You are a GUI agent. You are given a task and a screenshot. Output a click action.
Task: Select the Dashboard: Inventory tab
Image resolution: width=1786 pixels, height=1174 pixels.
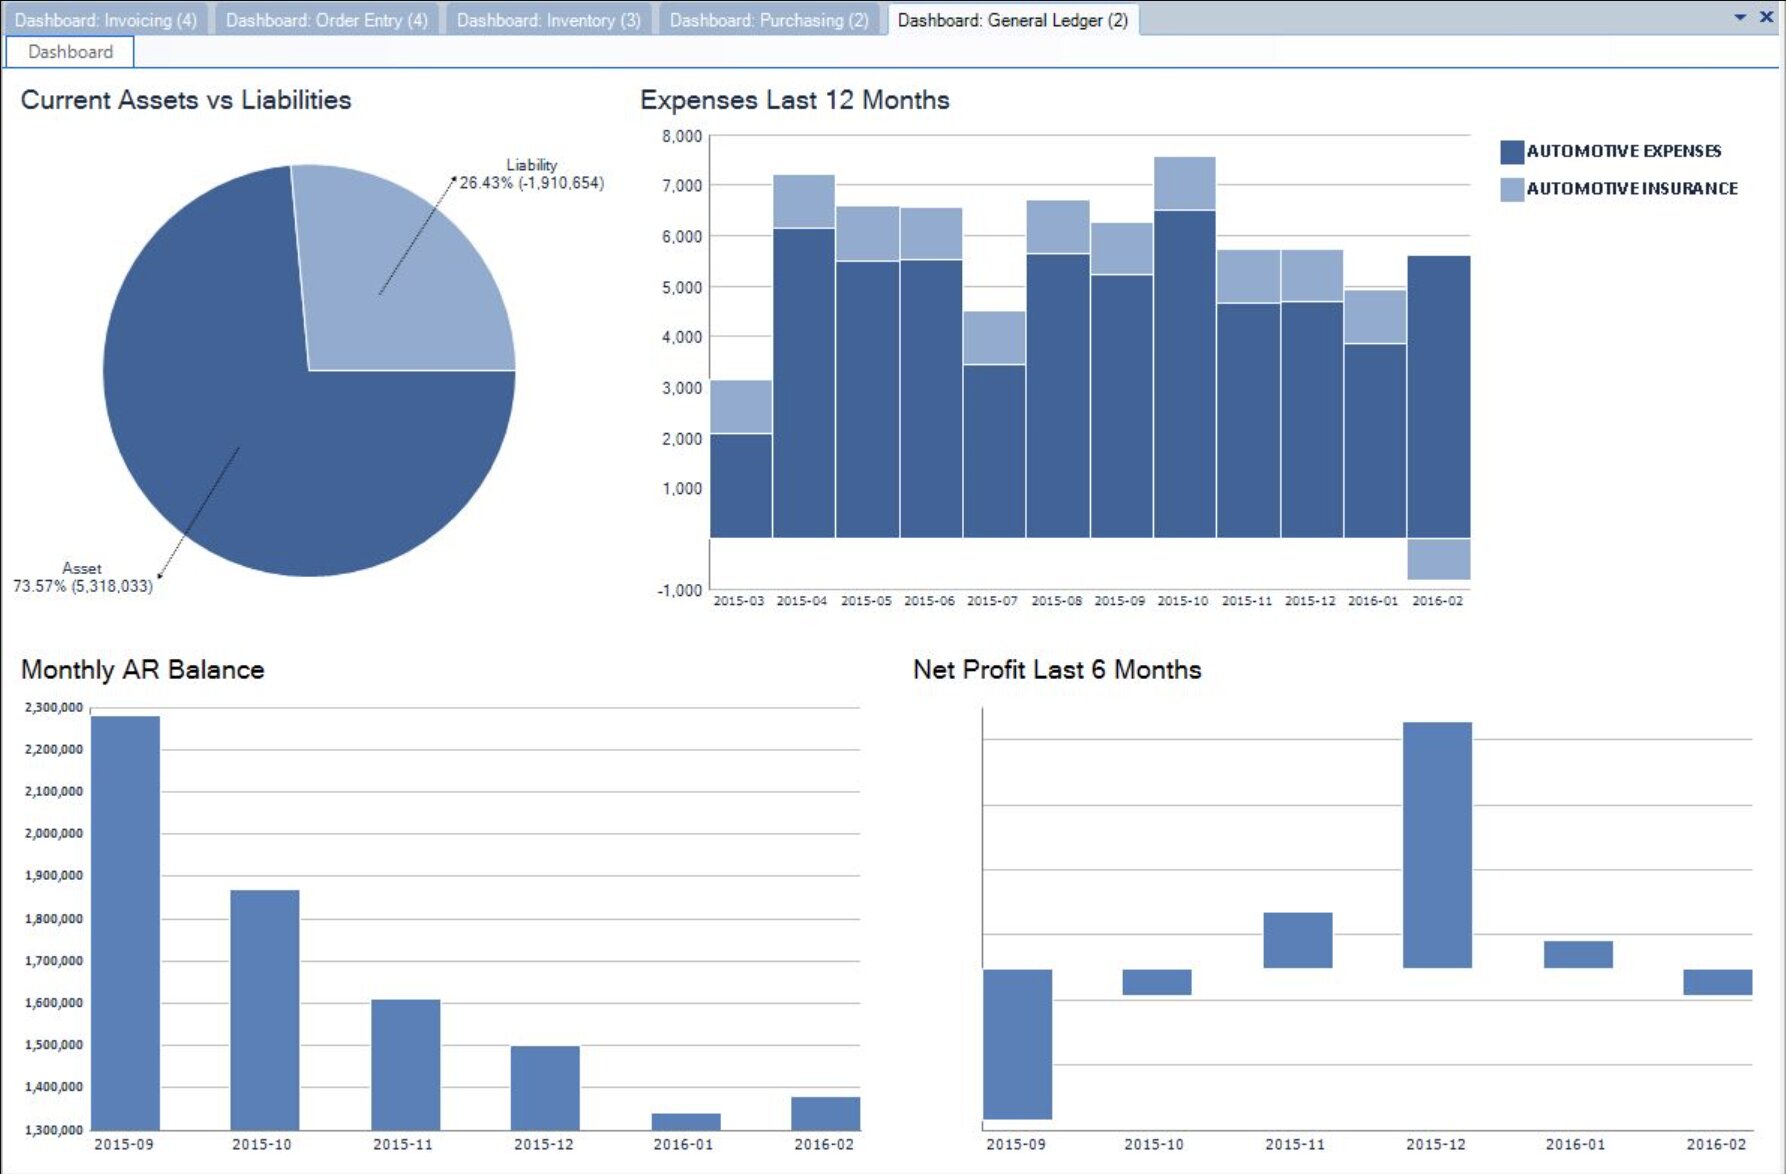(548, 20)
